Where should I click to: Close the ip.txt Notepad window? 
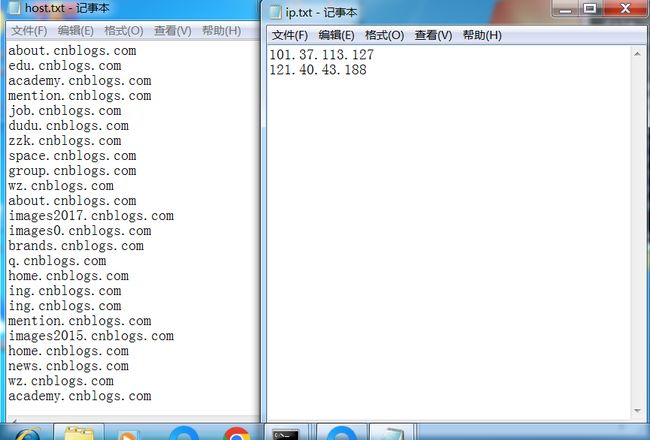click(x=625, y=8)
